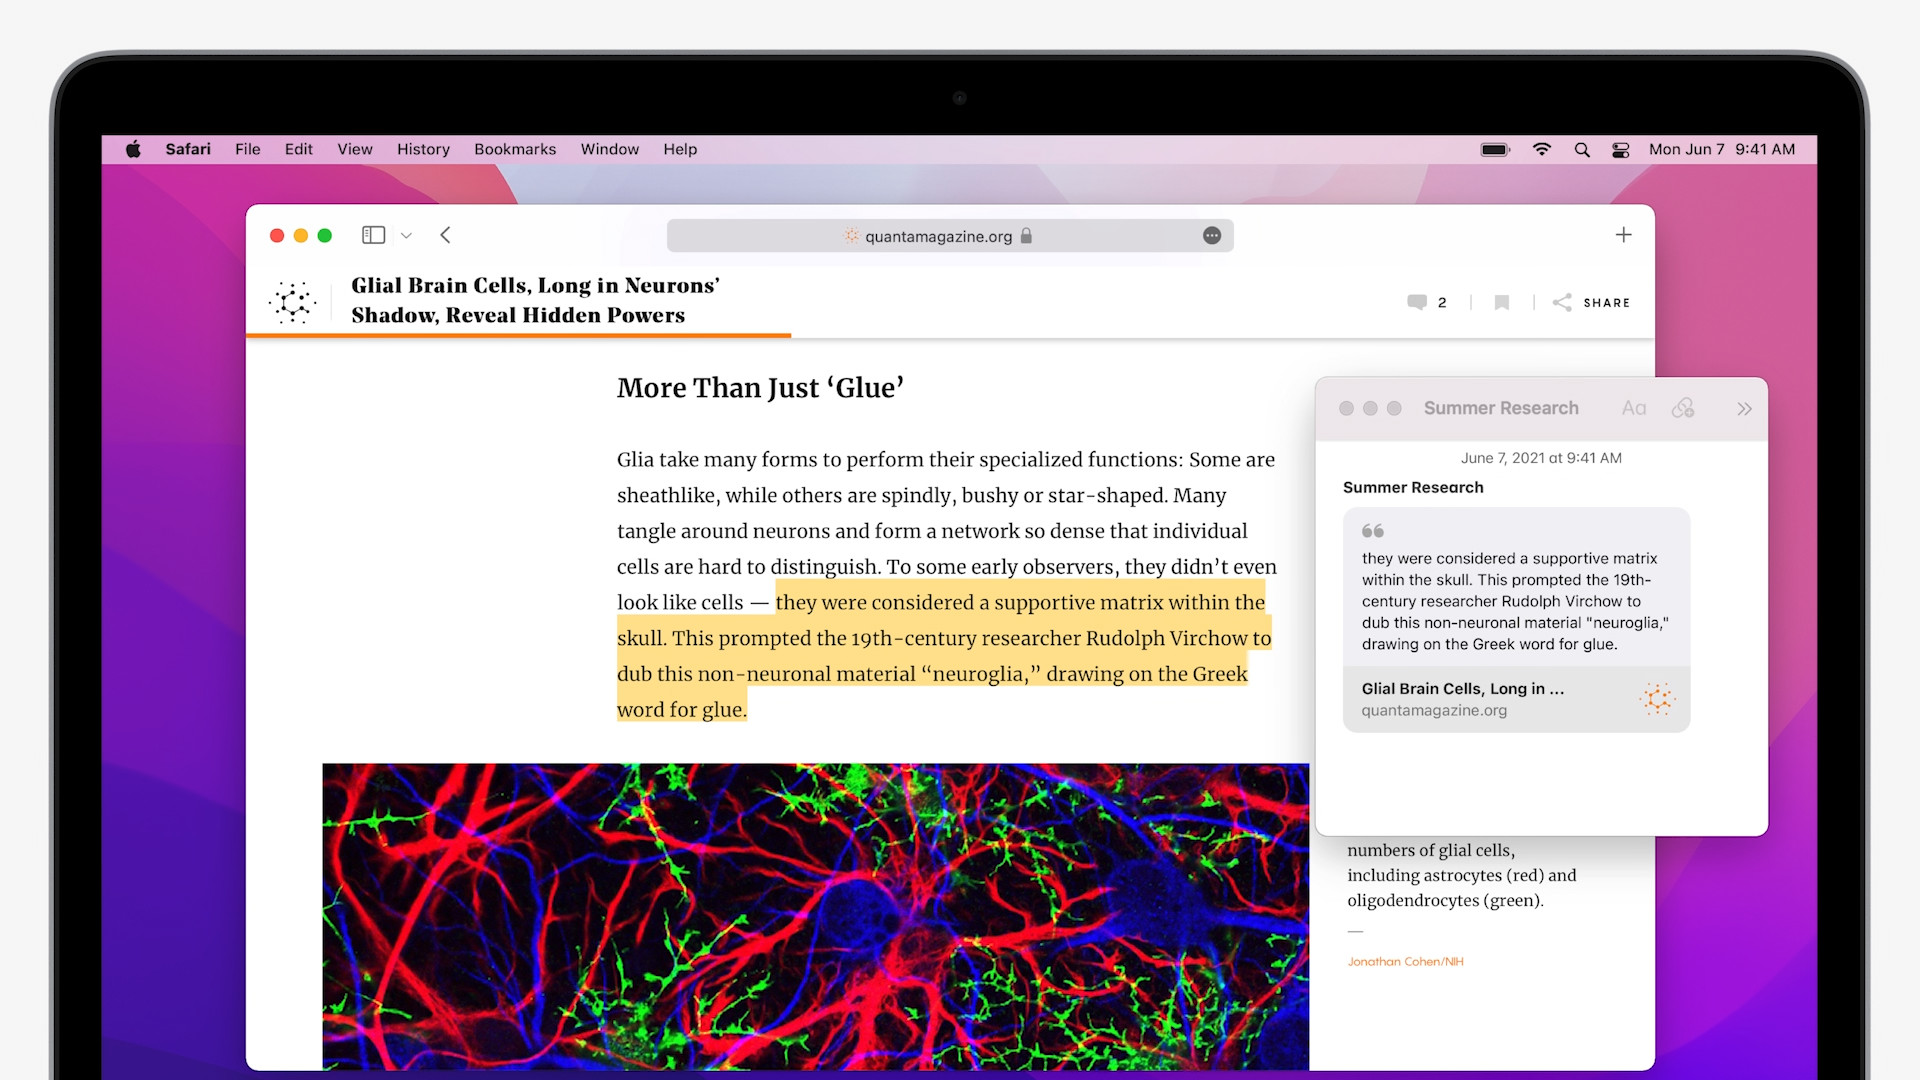
Task: Click the quantamagazine.org address bar
Action: coord(938,236)
